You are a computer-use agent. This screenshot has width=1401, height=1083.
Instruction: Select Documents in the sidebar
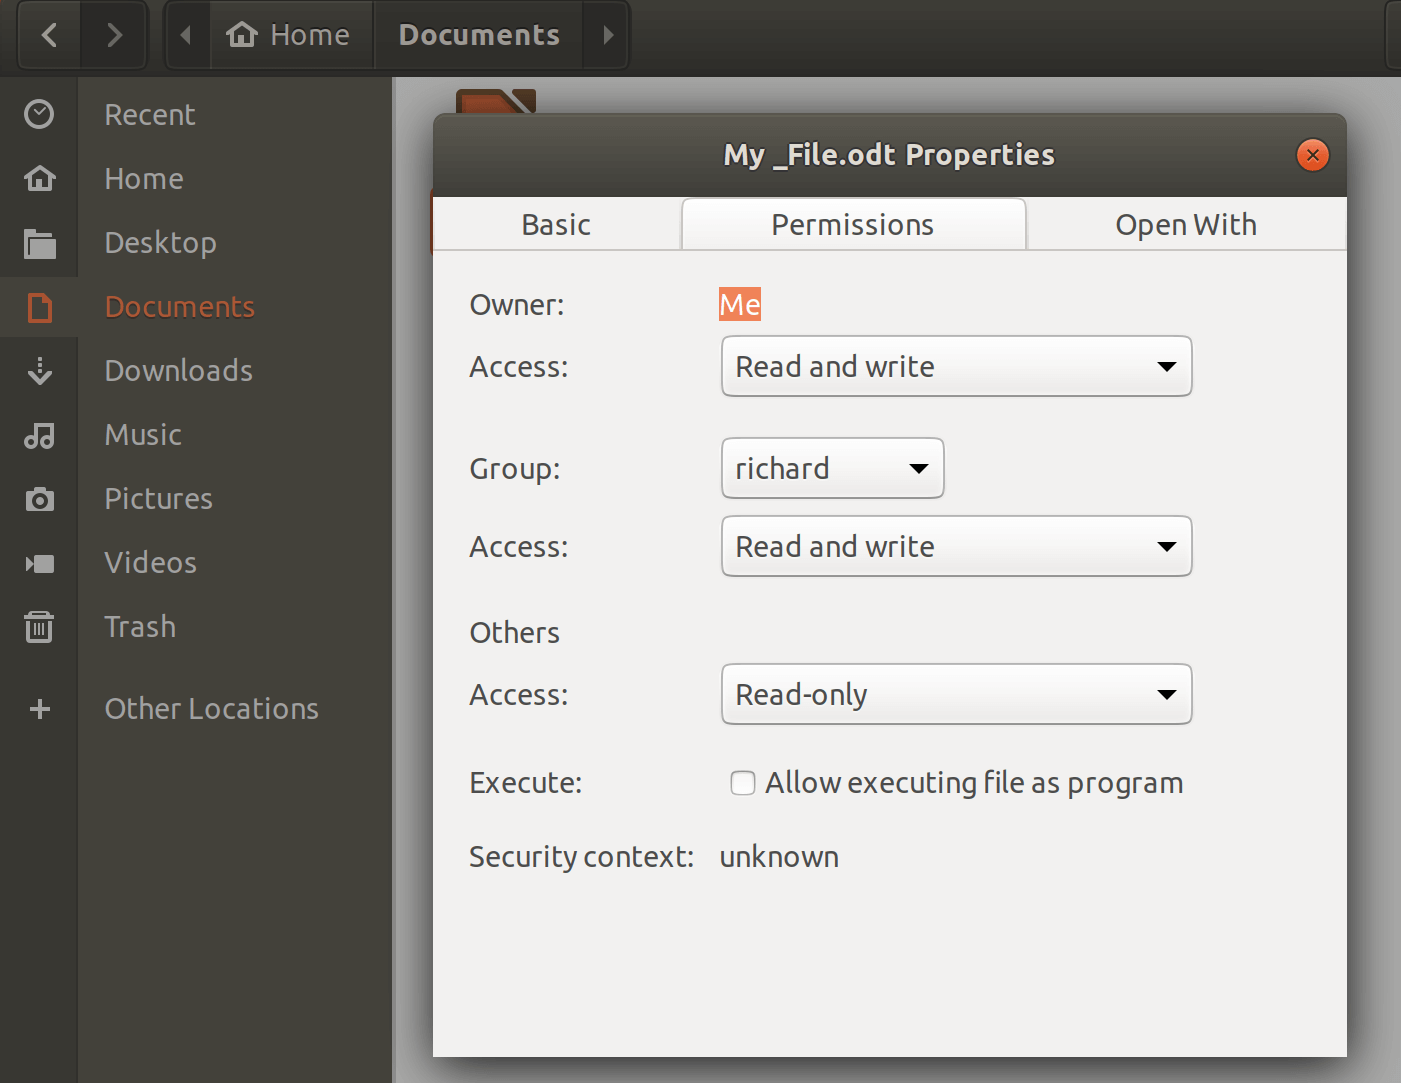click(x=180, y=307)
